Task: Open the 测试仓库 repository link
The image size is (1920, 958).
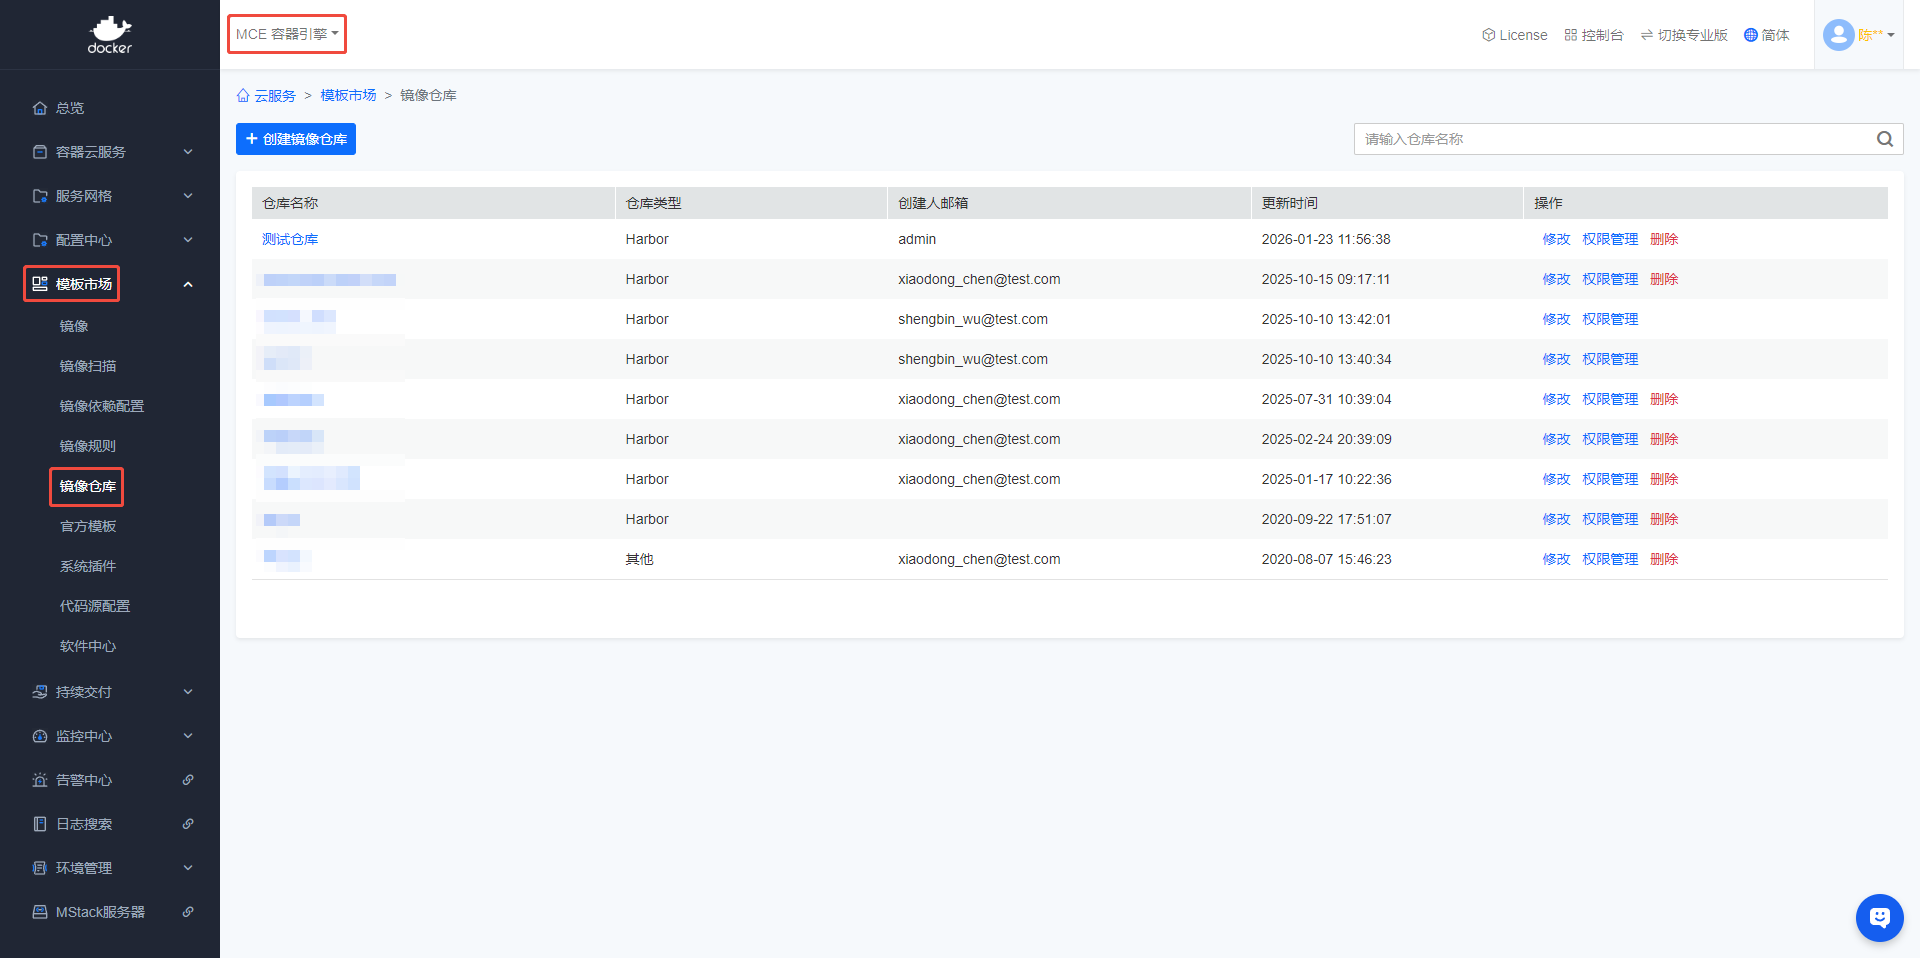Action: coord(290,239)
